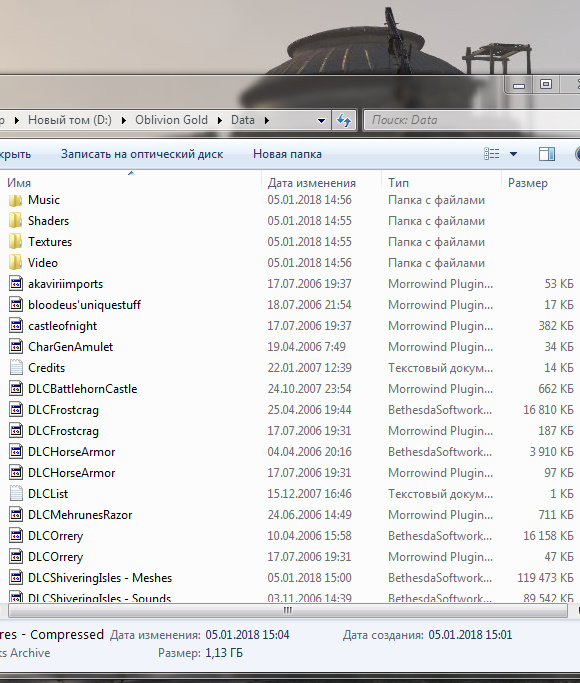This screenshot has width=580, height=683.
Task: Expand the breadcrumb arrow after Data
Action: (266, 120)
